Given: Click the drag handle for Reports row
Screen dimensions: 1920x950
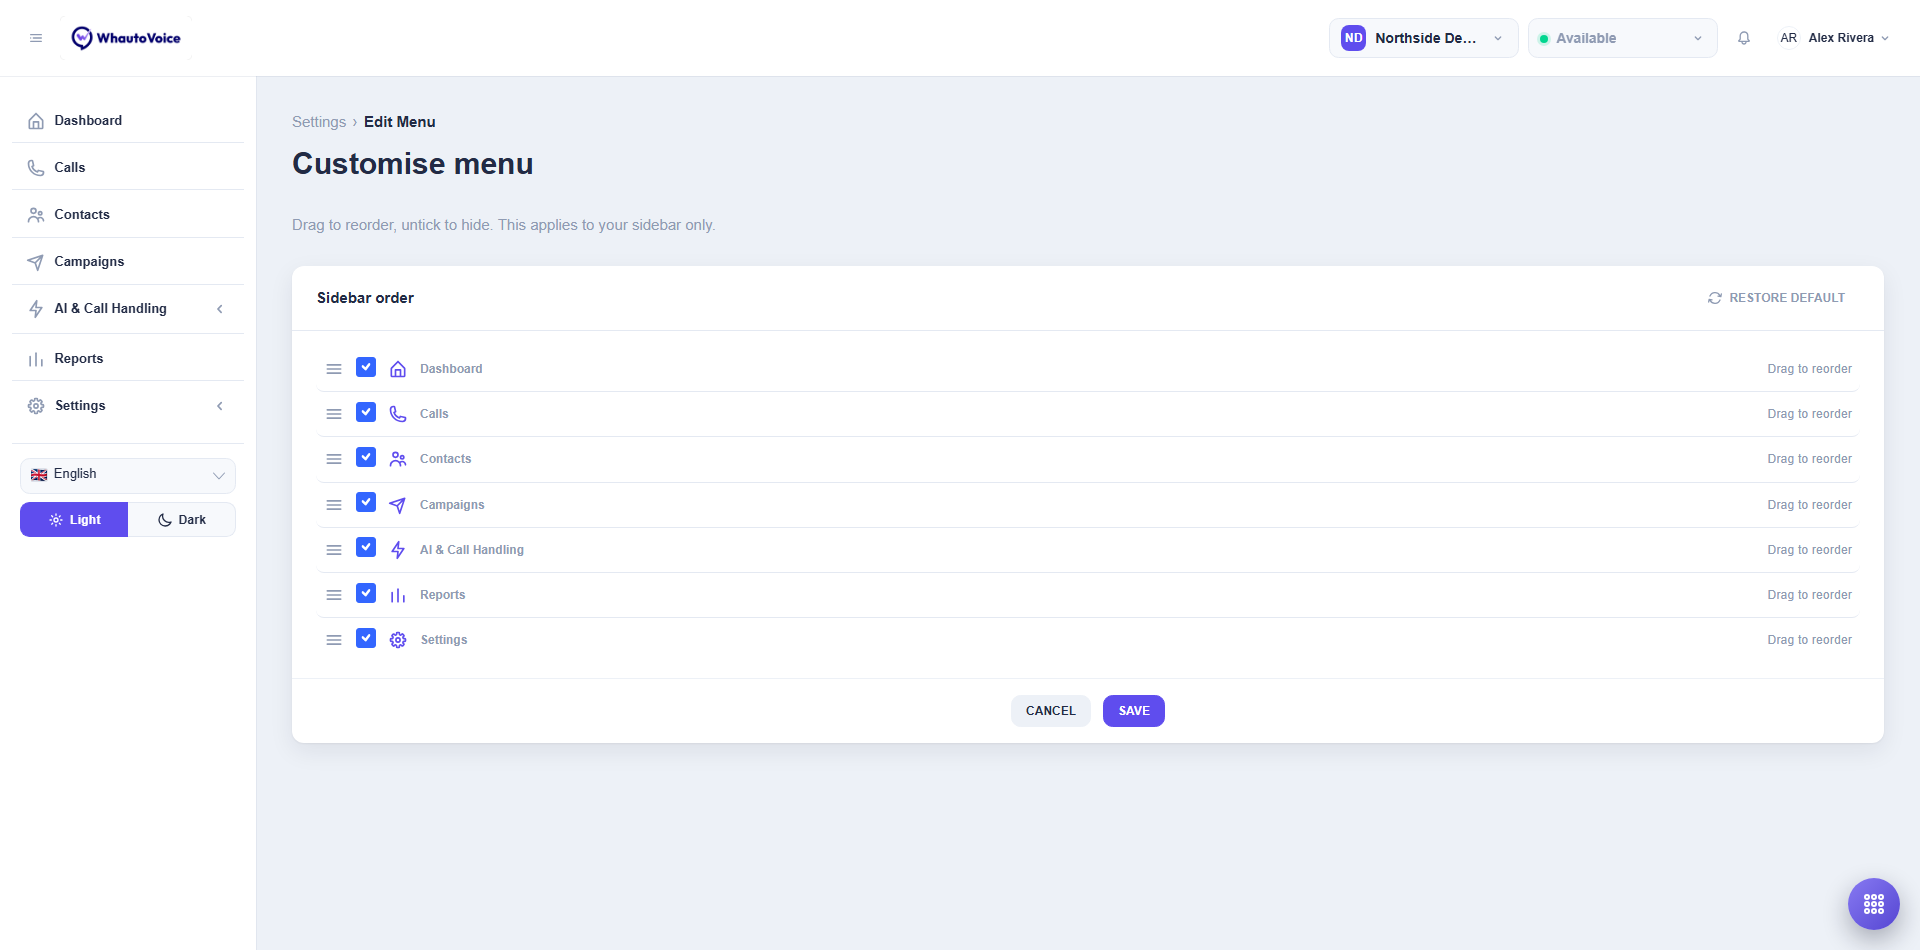Looking at the screenshot, I should [x=334, y=595].
